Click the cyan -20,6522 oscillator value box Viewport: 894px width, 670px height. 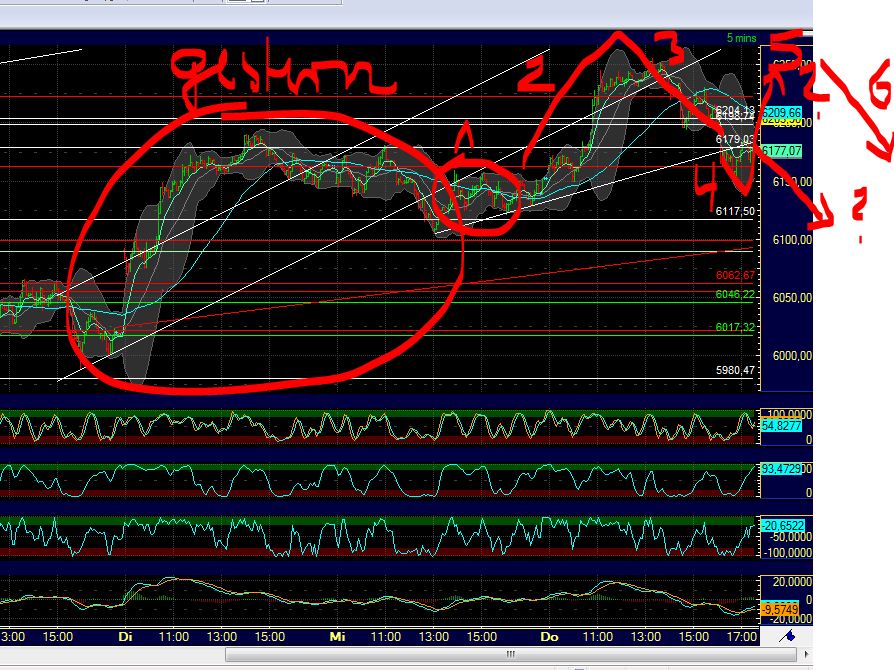(782, 526)
